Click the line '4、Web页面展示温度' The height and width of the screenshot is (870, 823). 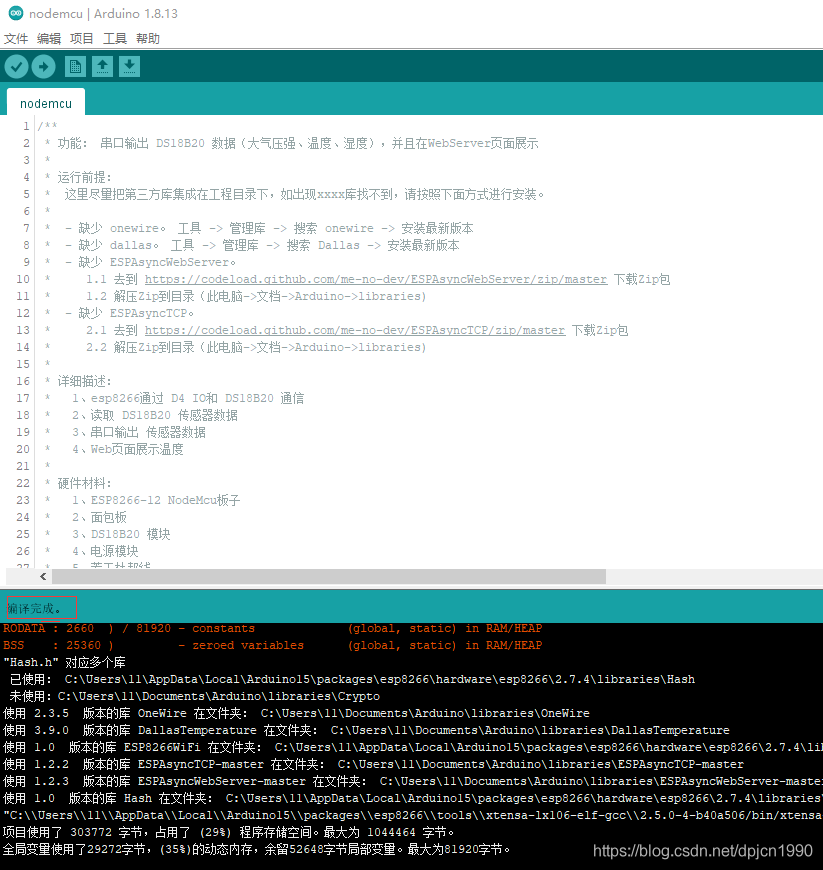tap(128, 449)
